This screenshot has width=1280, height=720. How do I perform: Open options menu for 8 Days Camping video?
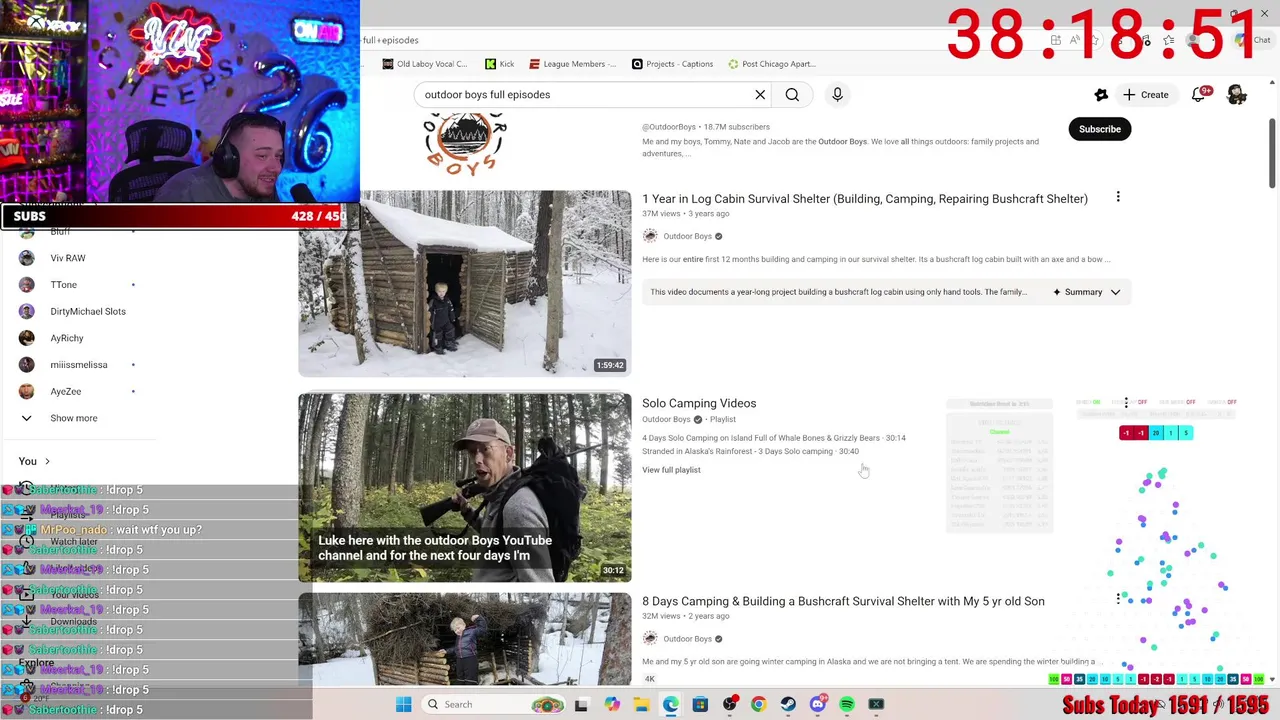click(1118, 599)
